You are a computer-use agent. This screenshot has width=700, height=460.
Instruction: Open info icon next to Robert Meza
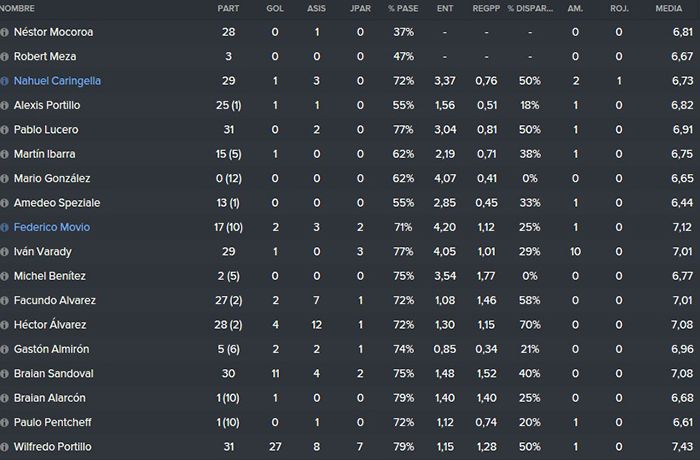point(4,57)
